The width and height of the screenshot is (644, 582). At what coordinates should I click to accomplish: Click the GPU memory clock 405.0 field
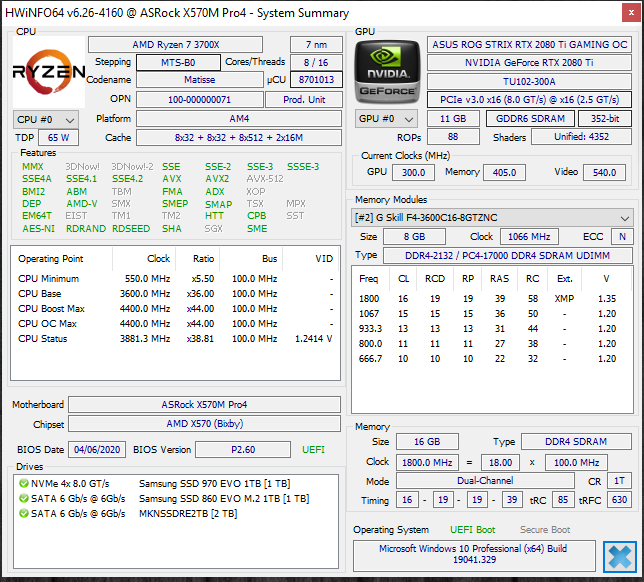[504, 173]
